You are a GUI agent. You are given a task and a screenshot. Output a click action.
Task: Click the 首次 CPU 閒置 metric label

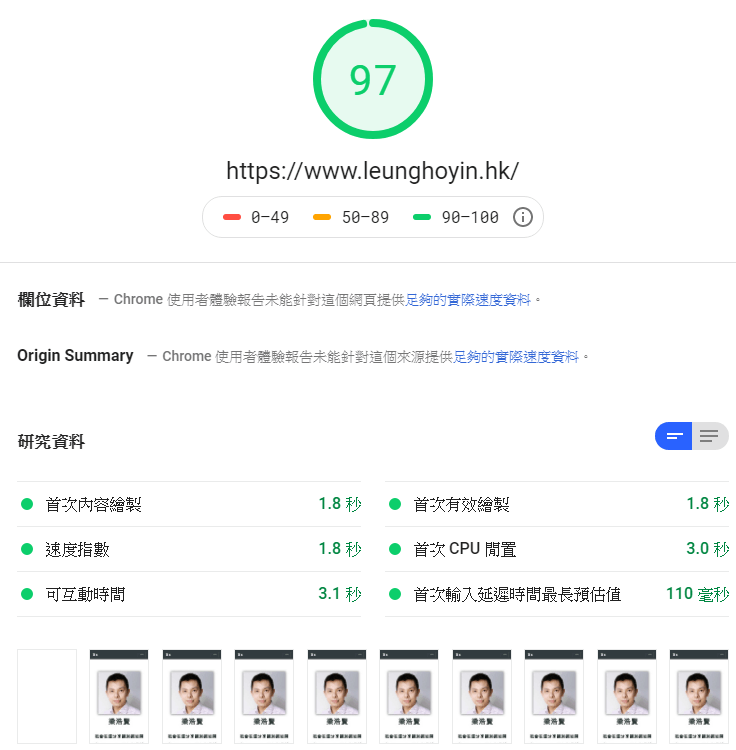click(465, 549)
